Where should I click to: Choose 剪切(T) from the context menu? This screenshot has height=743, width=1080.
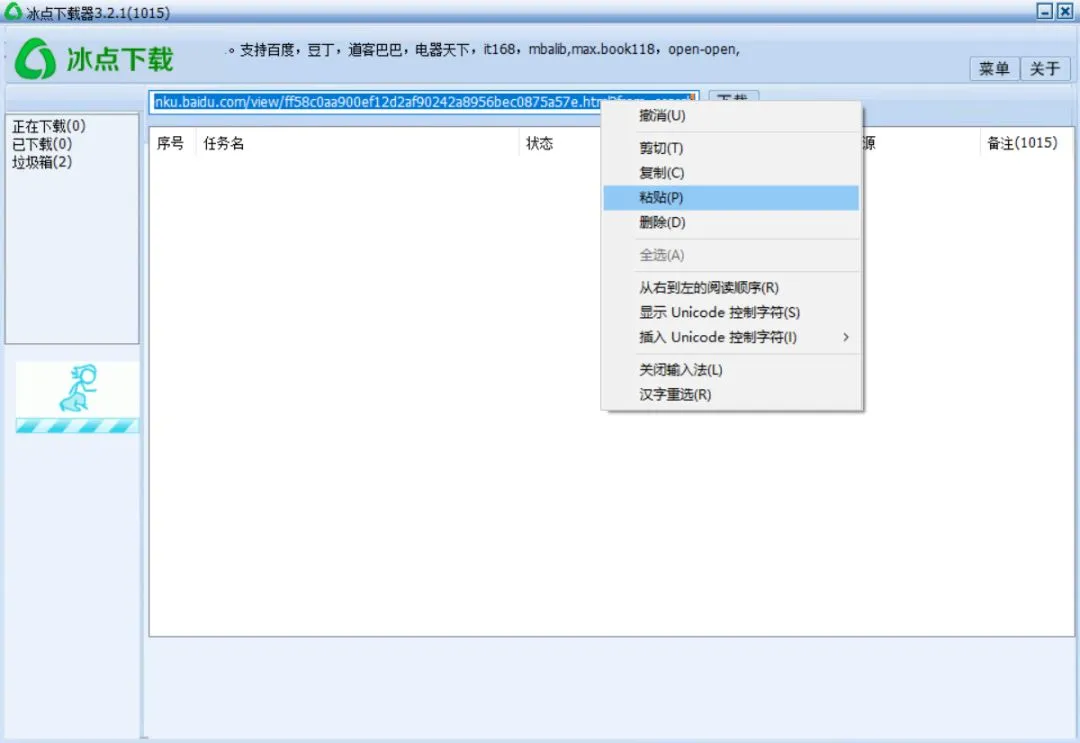731,148
